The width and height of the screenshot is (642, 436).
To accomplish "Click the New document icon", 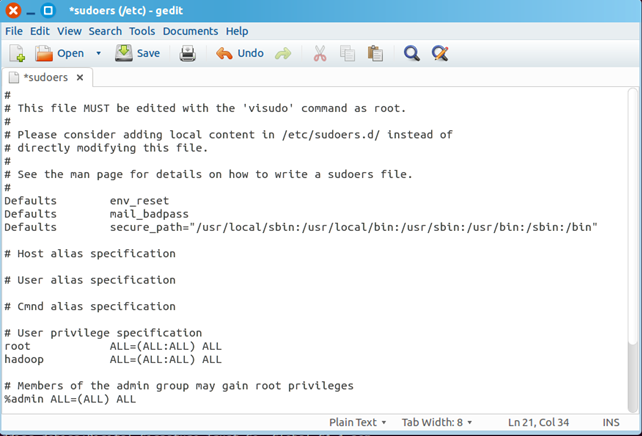I will coord(16,53).
